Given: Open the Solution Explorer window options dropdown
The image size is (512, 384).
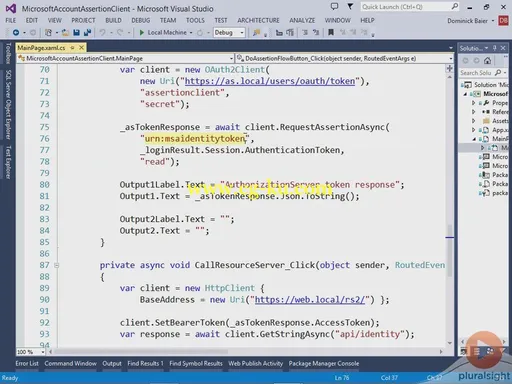Looking at the screenshot, I should [486, 48].
